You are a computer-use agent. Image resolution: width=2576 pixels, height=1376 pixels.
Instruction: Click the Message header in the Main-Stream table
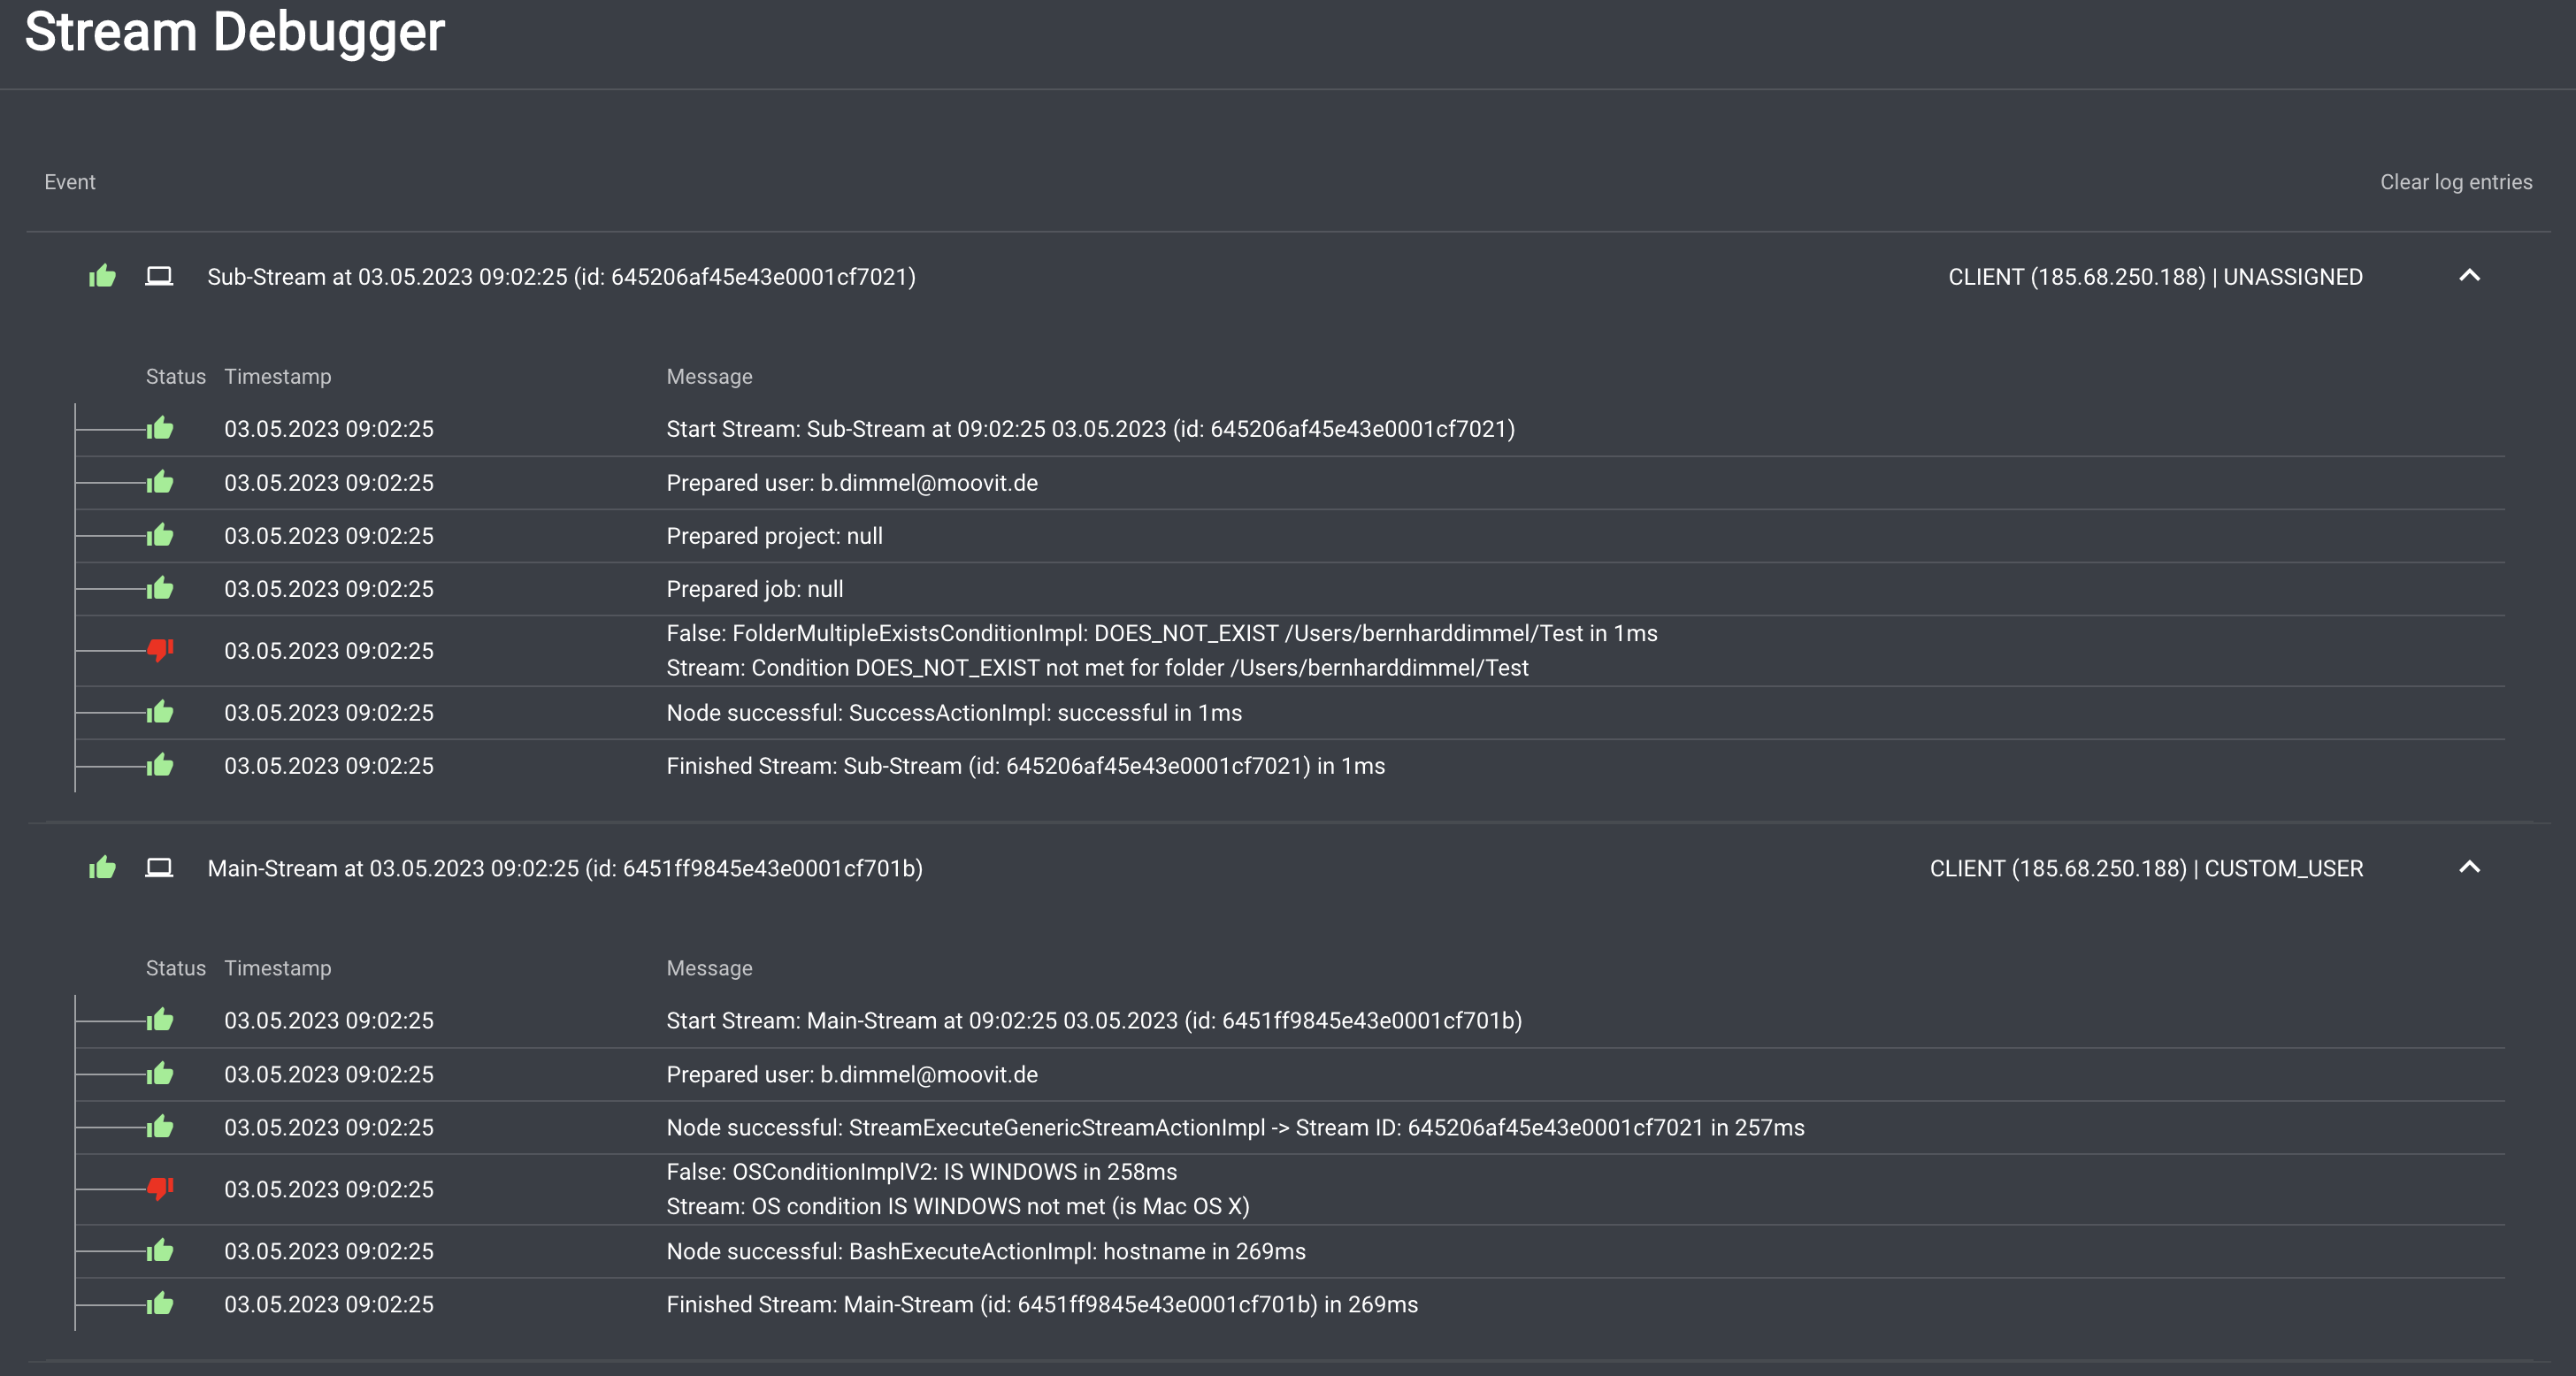[709, 968]
